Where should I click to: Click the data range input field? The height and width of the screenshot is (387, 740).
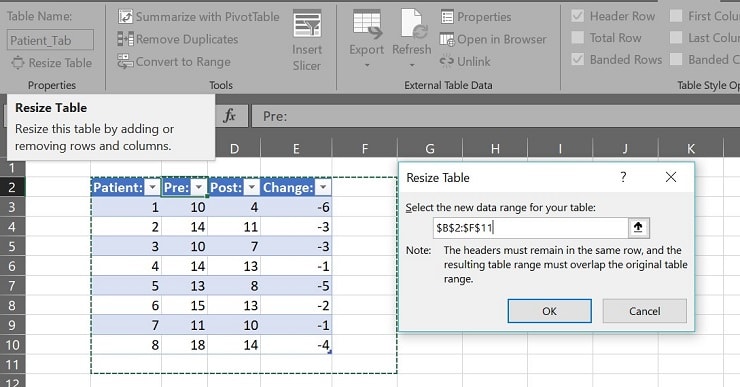tap(530, 228)
